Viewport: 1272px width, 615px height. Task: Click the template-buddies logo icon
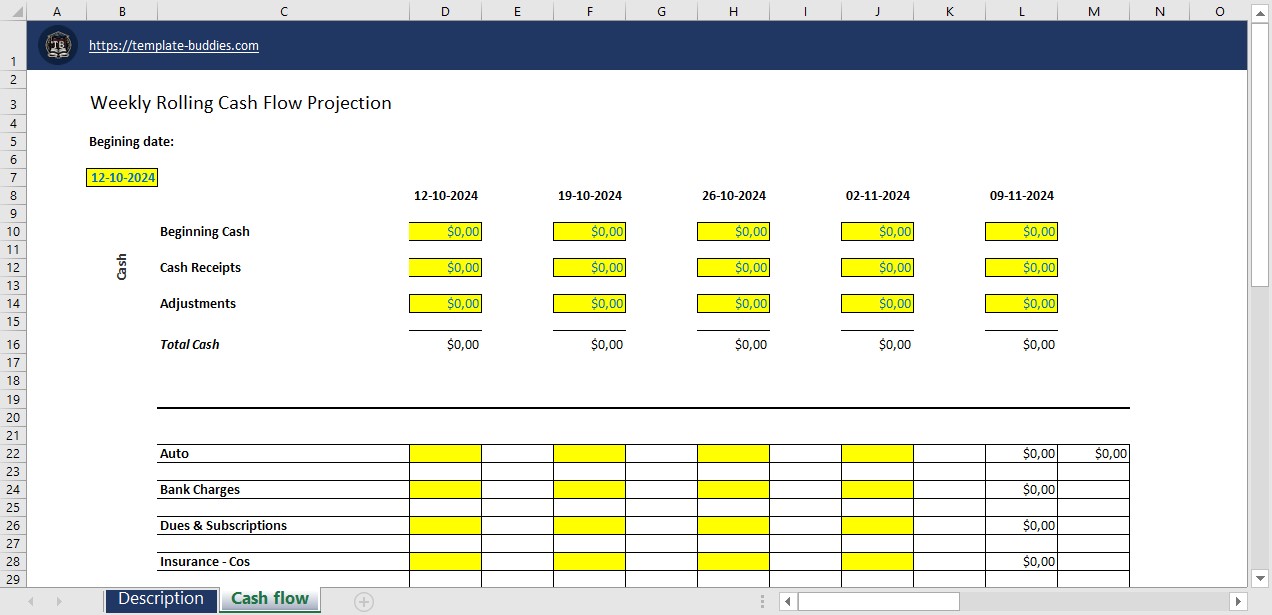[57, 45]
